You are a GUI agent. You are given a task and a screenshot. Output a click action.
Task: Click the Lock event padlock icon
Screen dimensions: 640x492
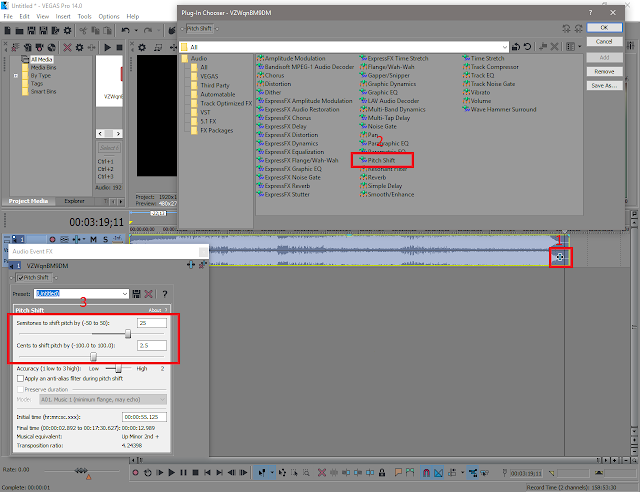click(382, 473)
